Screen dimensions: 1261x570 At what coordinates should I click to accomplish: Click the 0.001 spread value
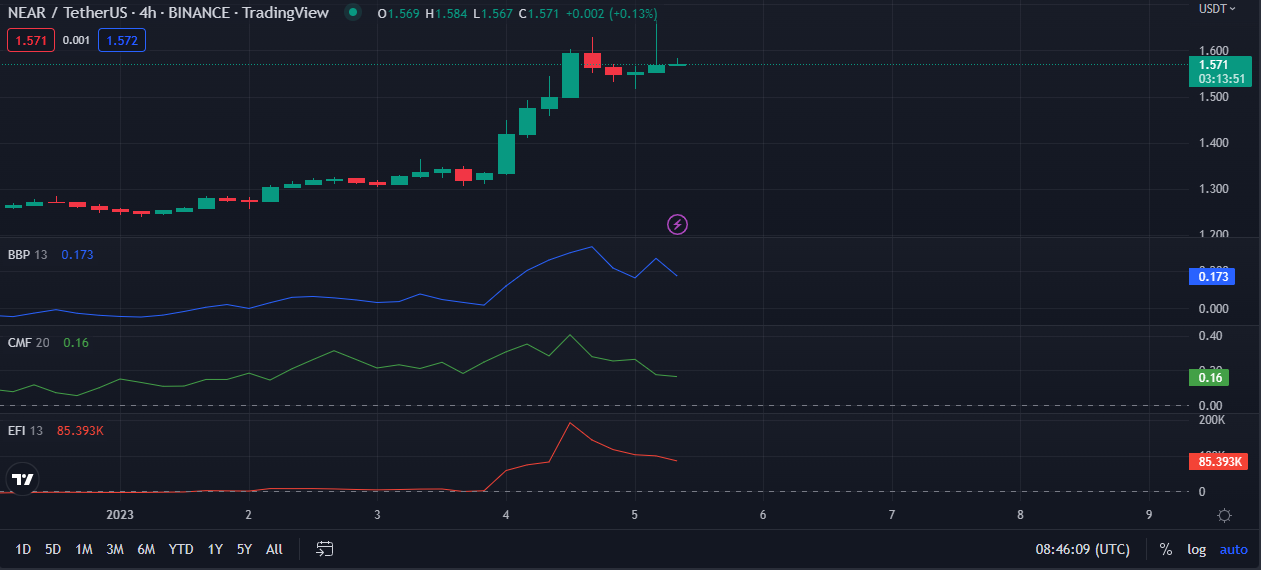click(75, 41)
